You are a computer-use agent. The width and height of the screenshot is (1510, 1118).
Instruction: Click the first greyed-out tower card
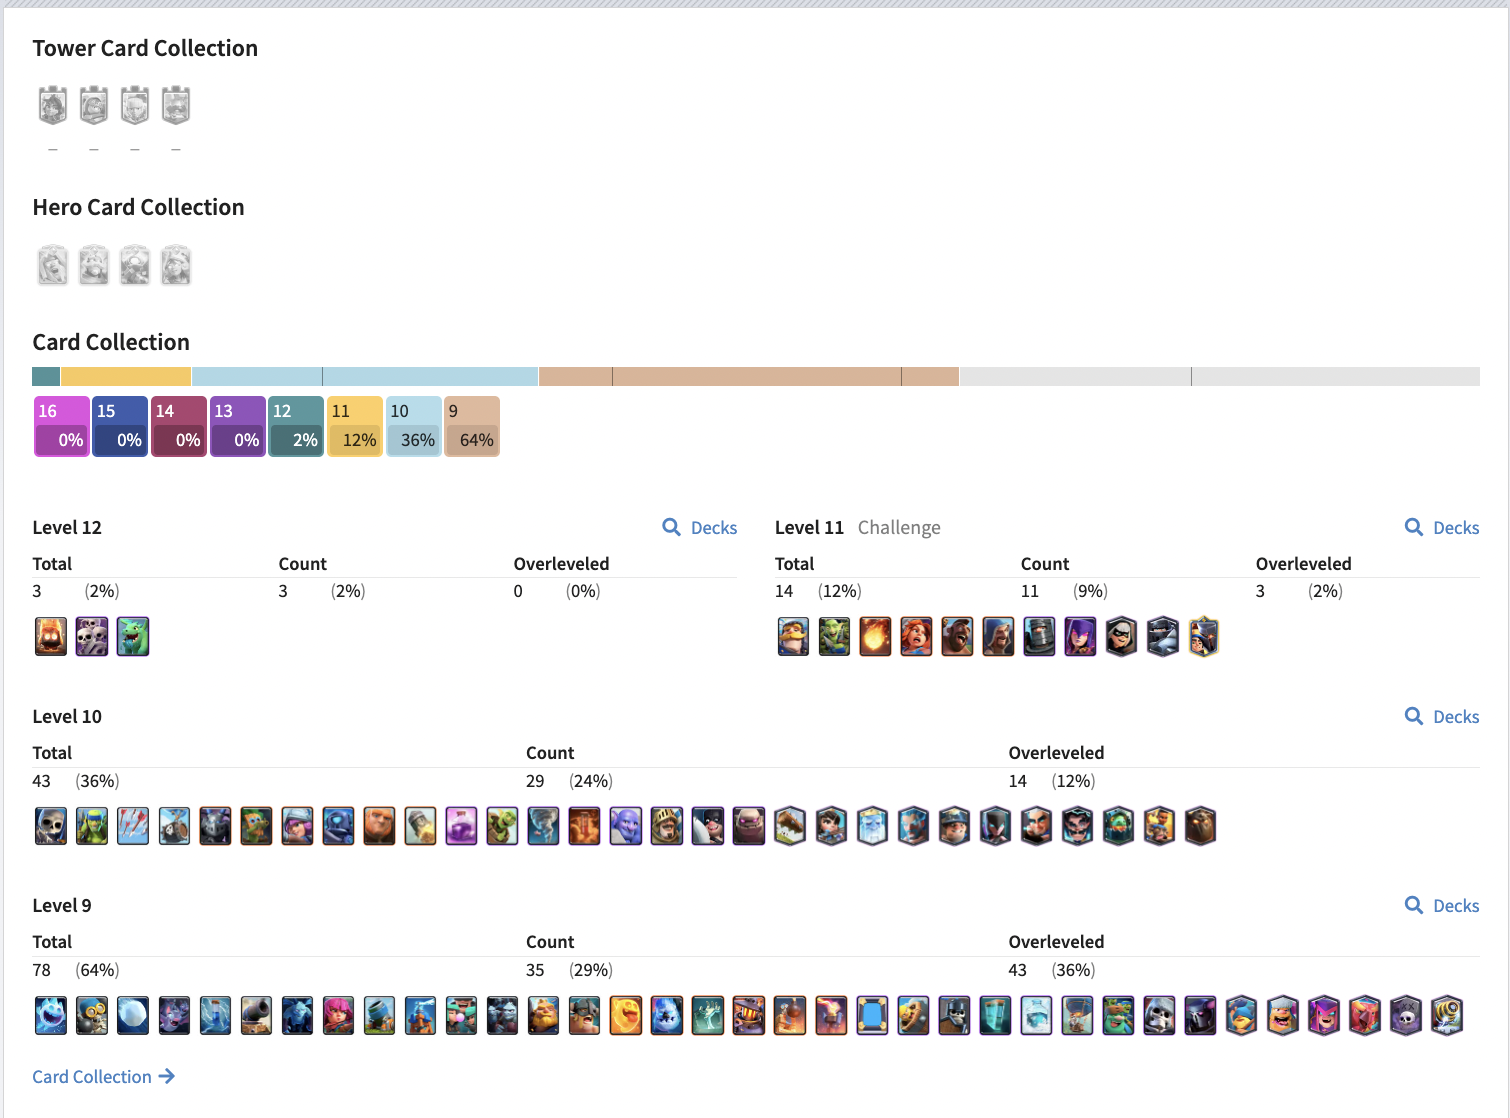tap(53, 105)
